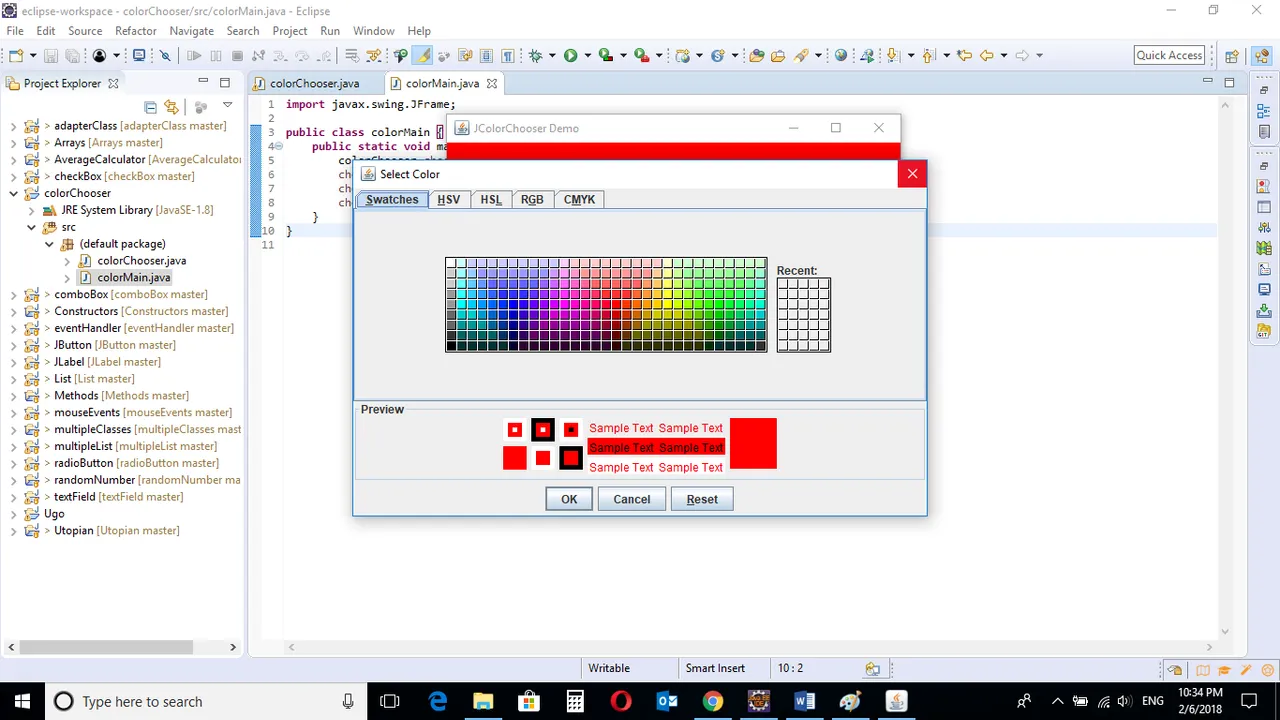1280x720 pixels.
Task: Click the Debug bug icon in toolbar
Action: coord(536,56)
